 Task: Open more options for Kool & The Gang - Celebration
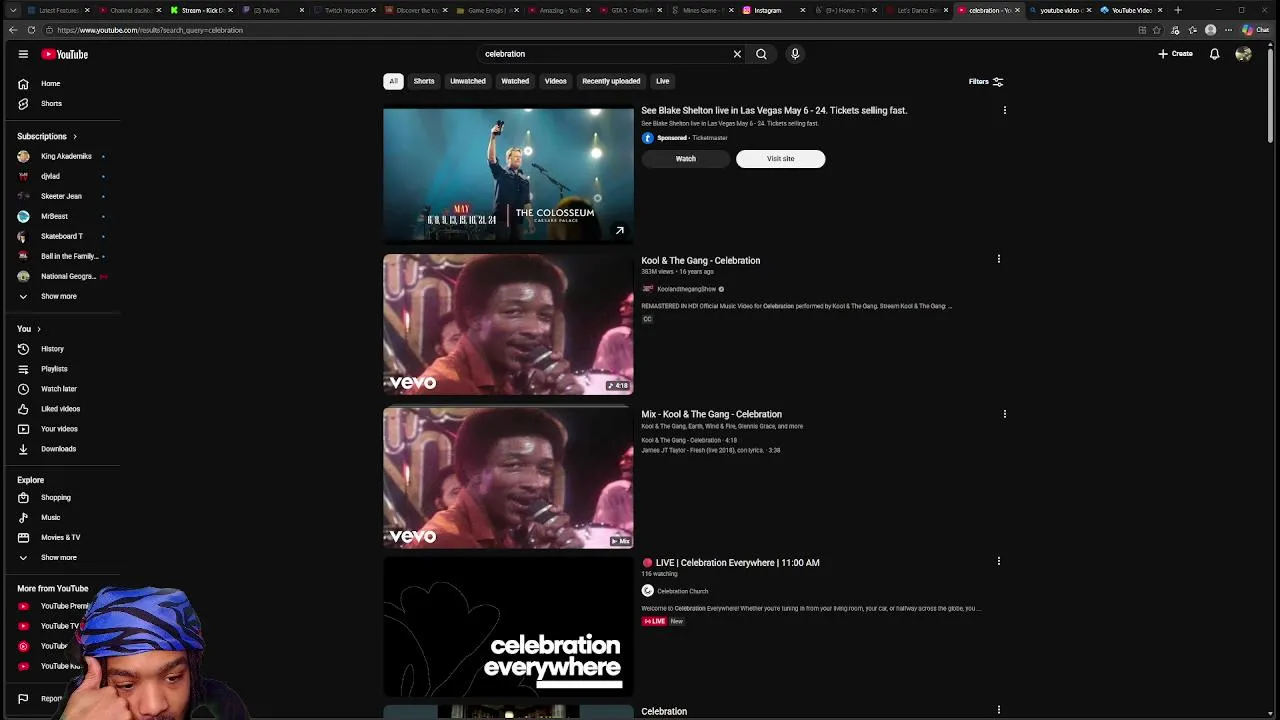[998, 259]
